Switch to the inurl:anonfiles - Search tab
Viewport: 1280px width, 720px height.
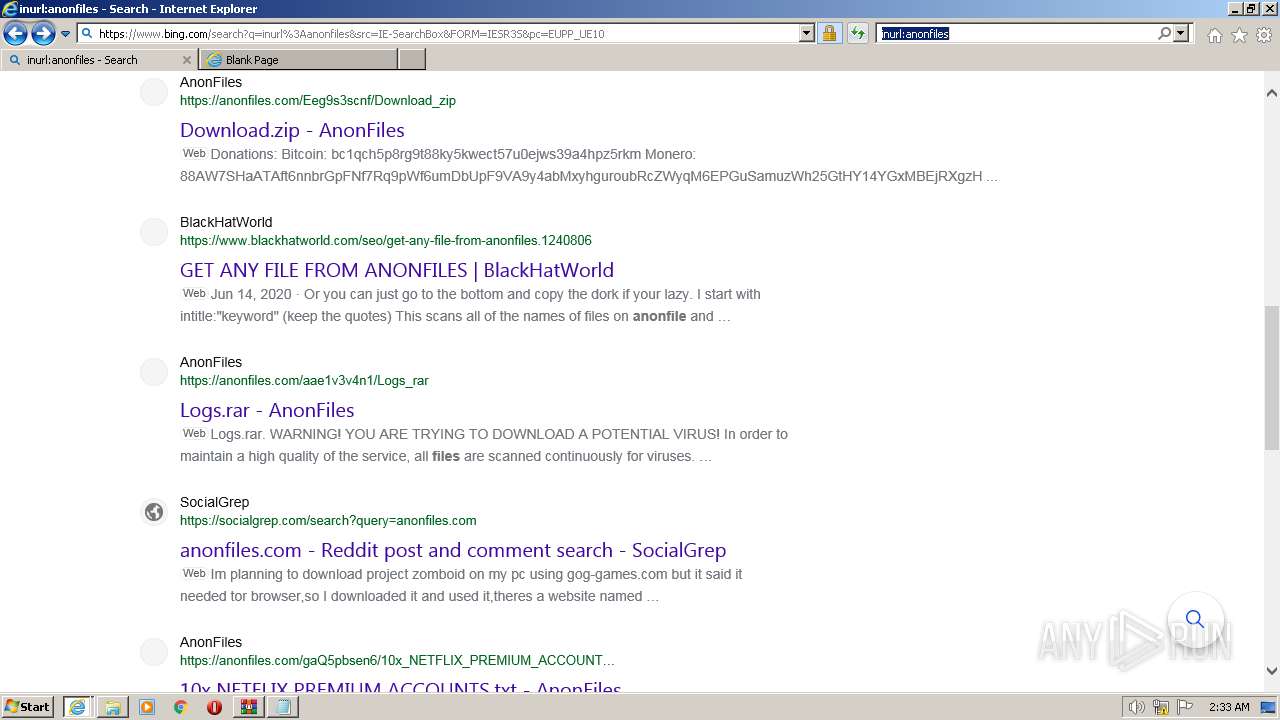pos(99,60)
